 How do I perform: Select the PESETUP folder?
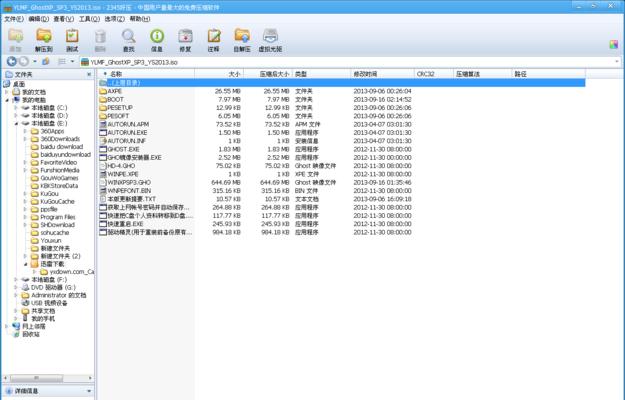pos(342,108)
